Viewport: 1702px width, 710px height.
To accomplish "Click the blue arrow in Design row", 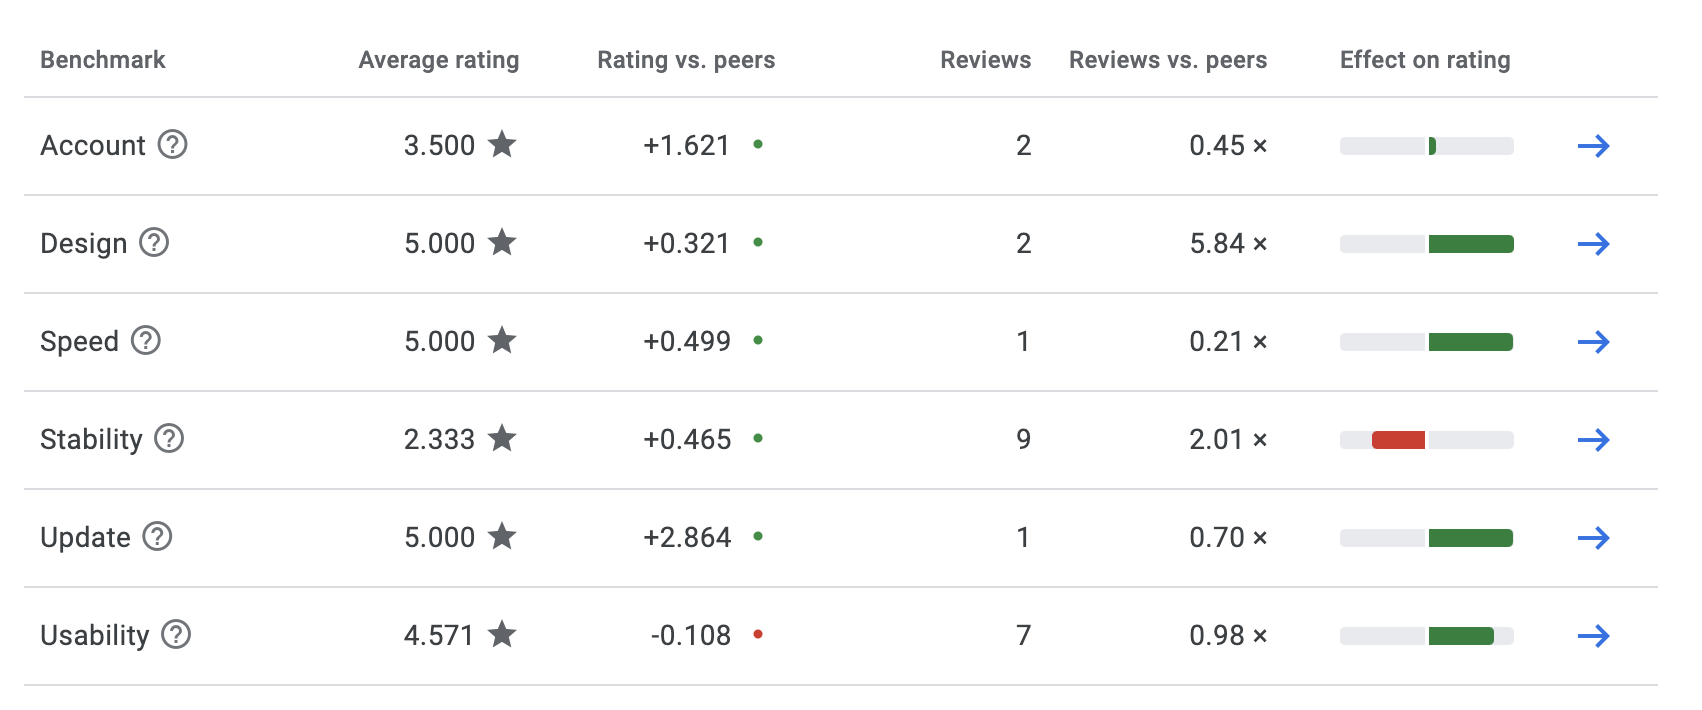I will (1593, 244).
